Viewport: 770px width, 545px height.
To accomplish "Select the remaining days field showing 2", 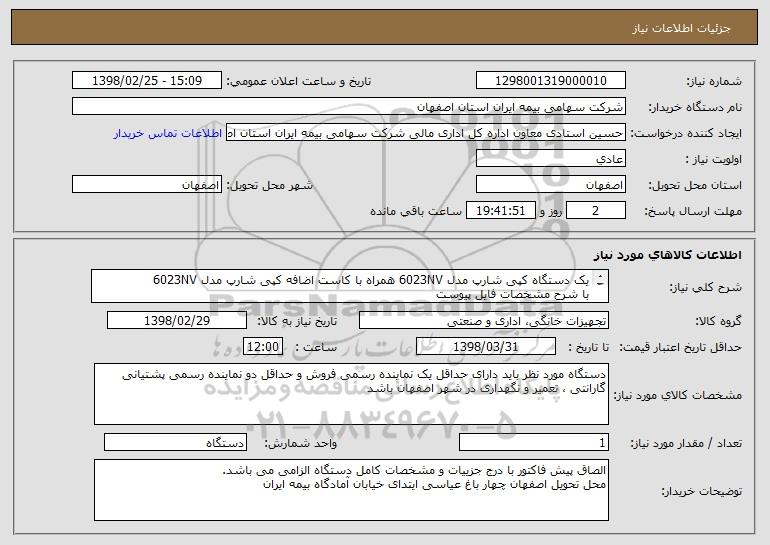I will [596, 211].
